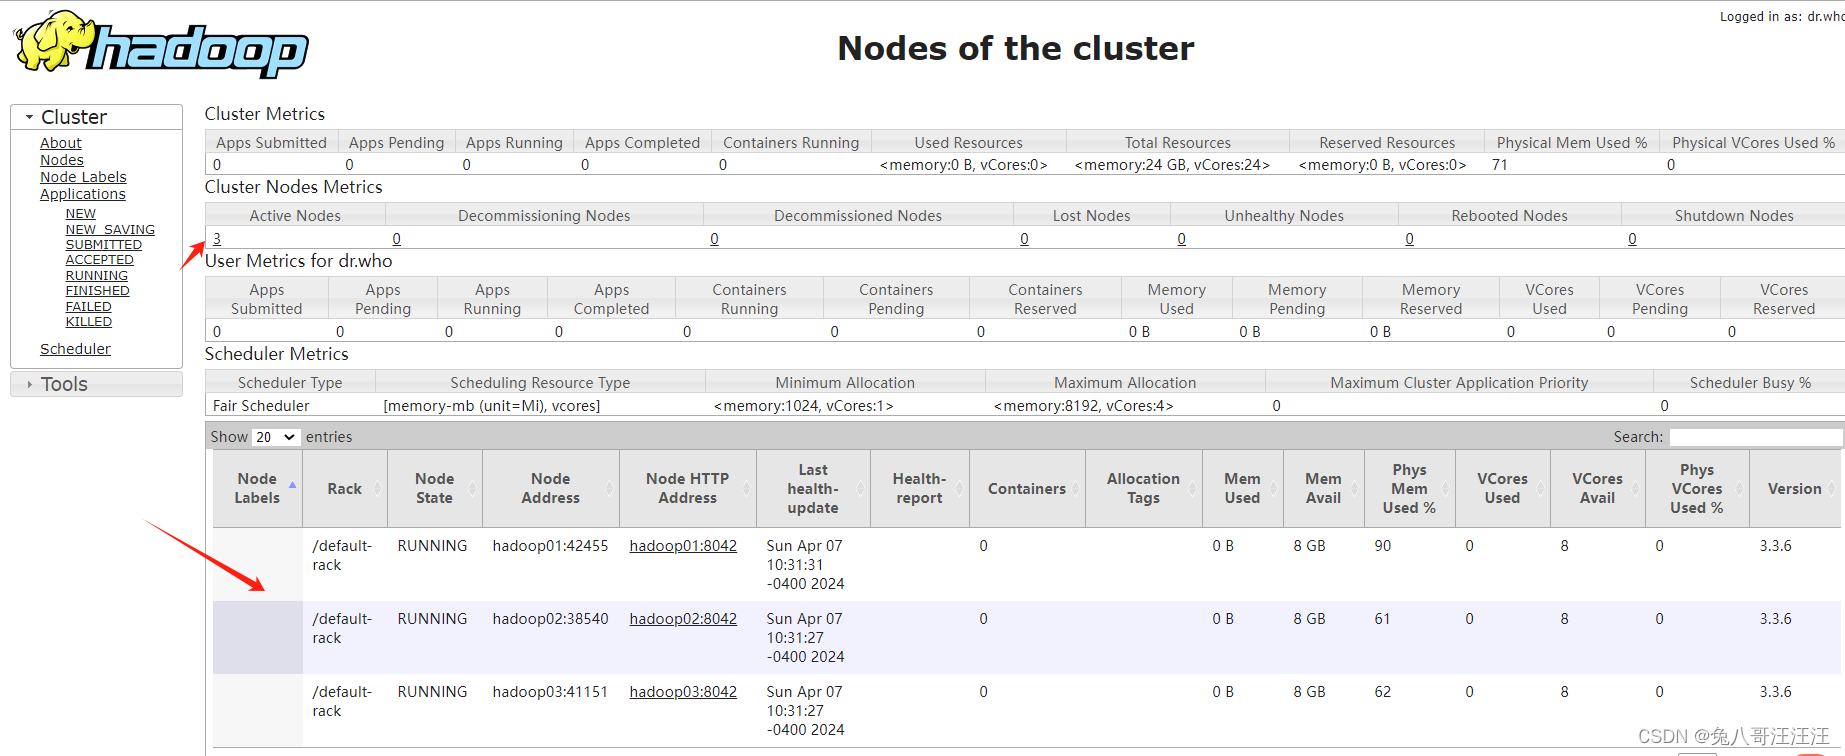Open the Nodes link in sidebar
The height and width of the screenshot is (756, 1845).
(x=62, y=160)
